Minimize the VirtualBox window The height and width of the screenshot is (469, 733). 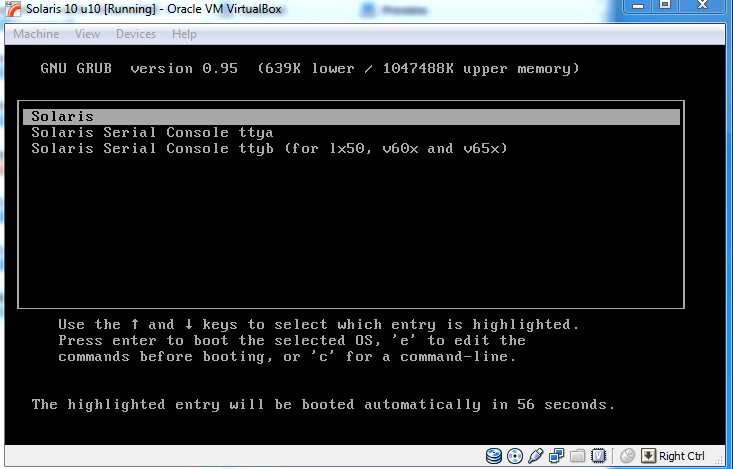tap(638, 6)
